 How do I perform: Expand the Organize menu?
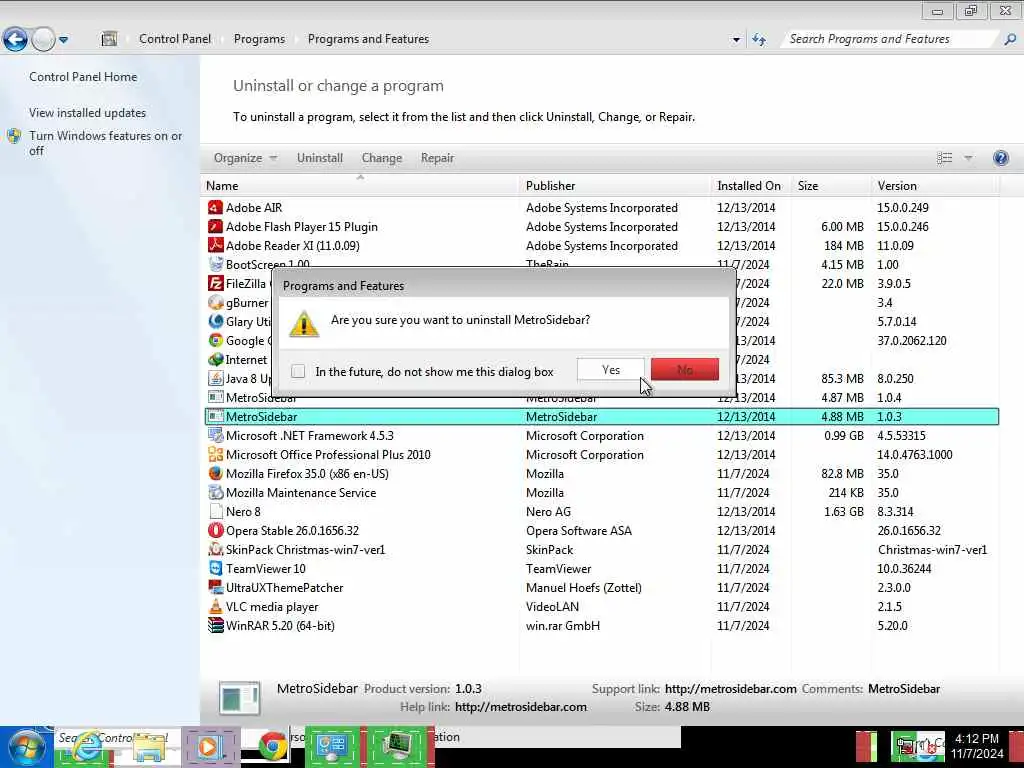coord(246,158)
